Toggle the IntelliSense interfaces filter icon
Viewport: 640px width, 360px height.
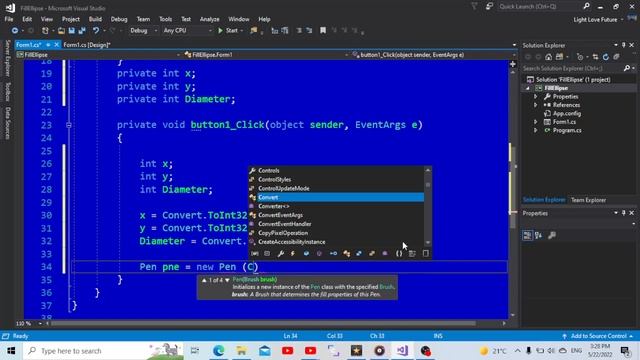coord(333,253)
